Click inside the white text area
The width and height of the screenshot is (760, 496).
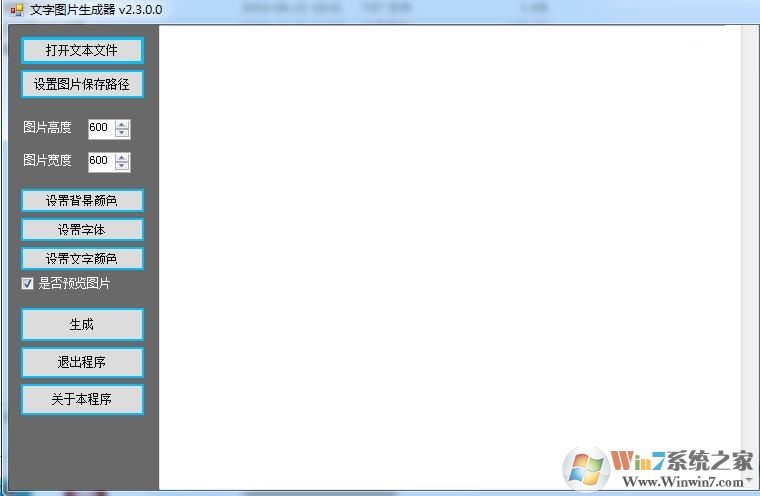pyautogui.click(x=450, y=257)
